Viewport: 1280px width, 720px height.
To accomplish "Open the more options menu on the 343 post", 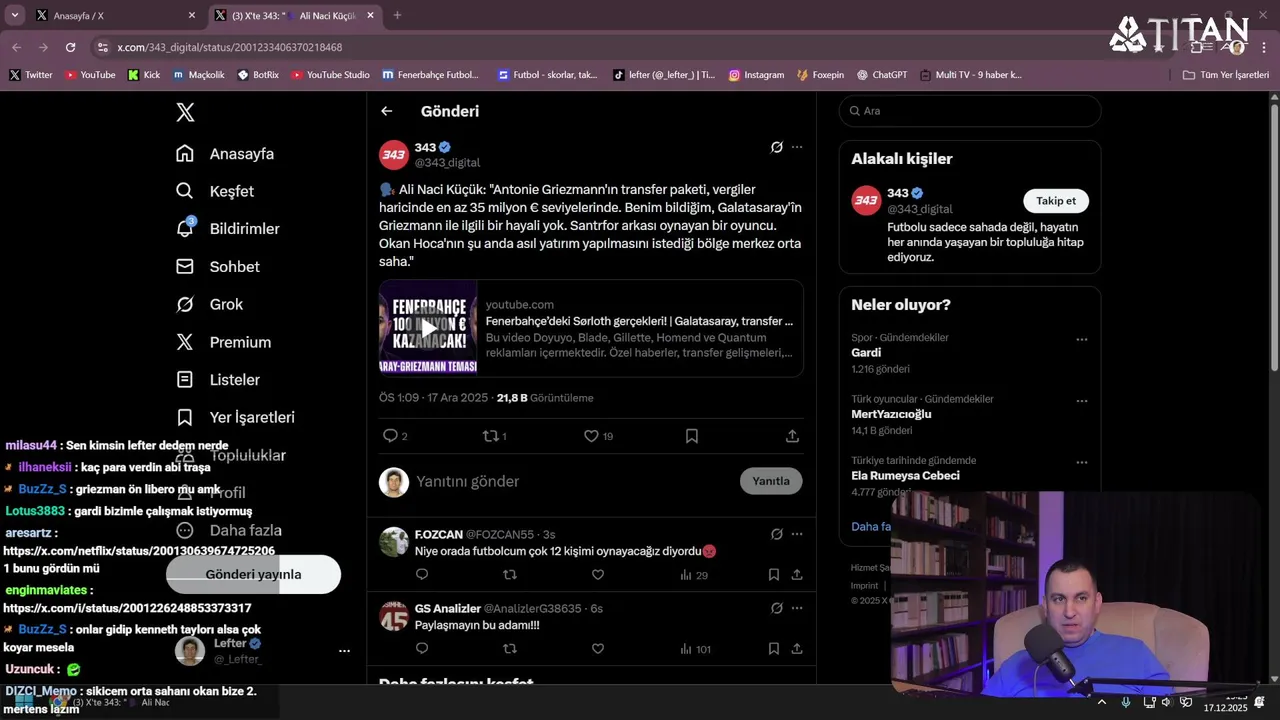I will point(797,147).
